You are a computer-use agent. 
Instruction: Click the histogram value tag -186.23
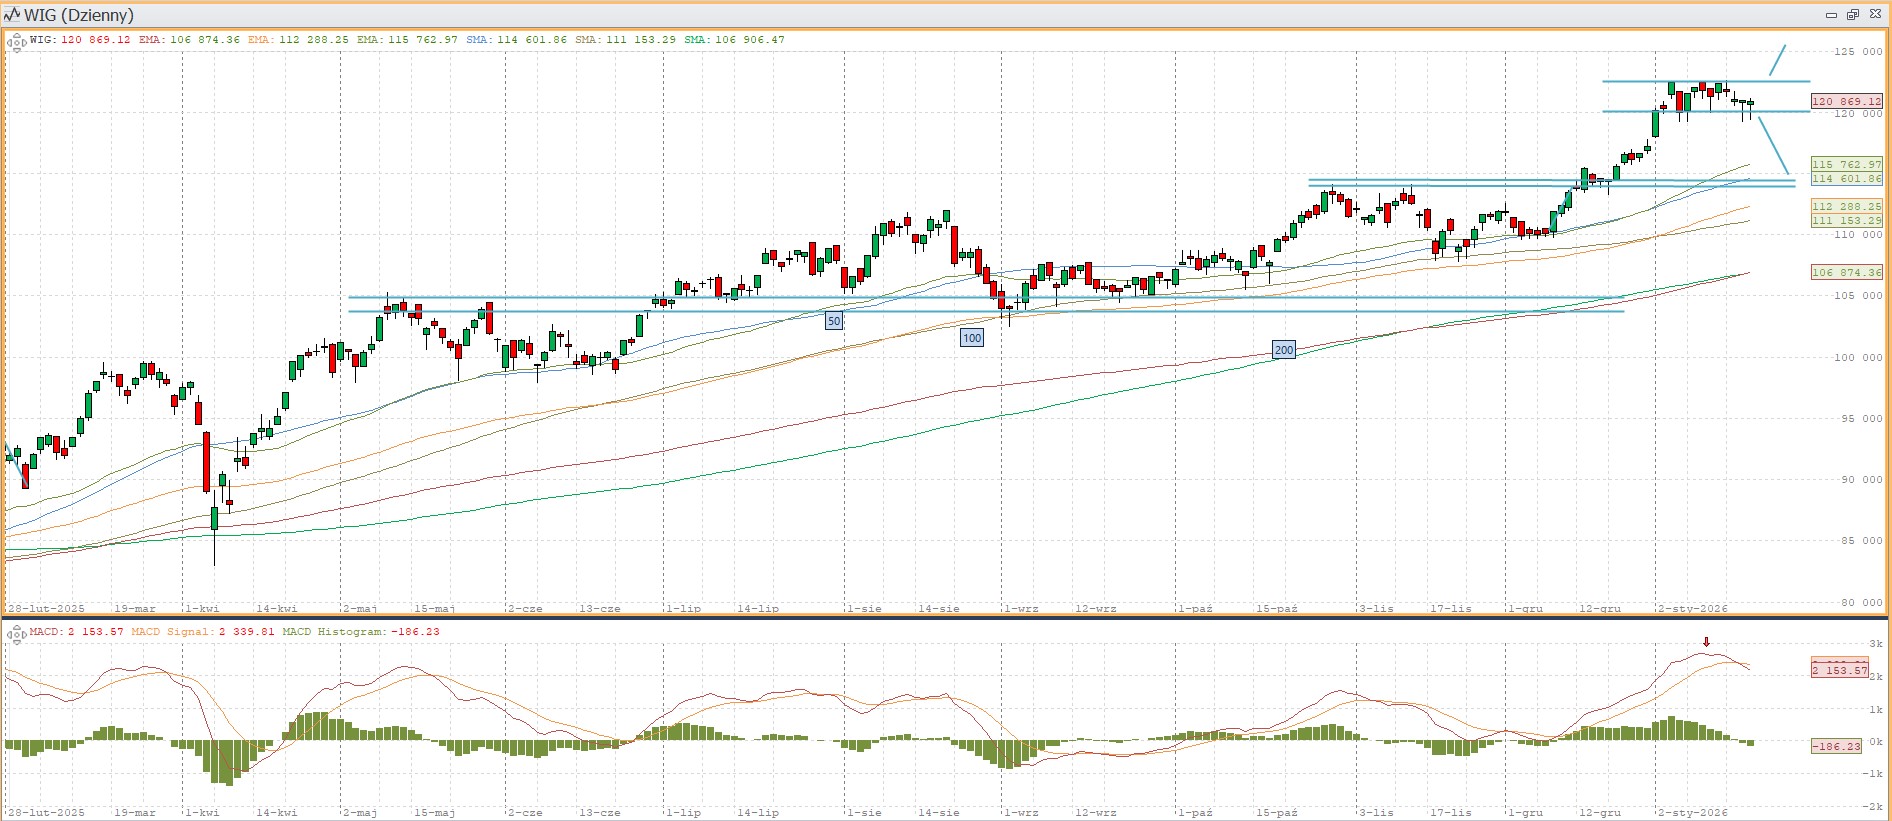[1837, 746]
